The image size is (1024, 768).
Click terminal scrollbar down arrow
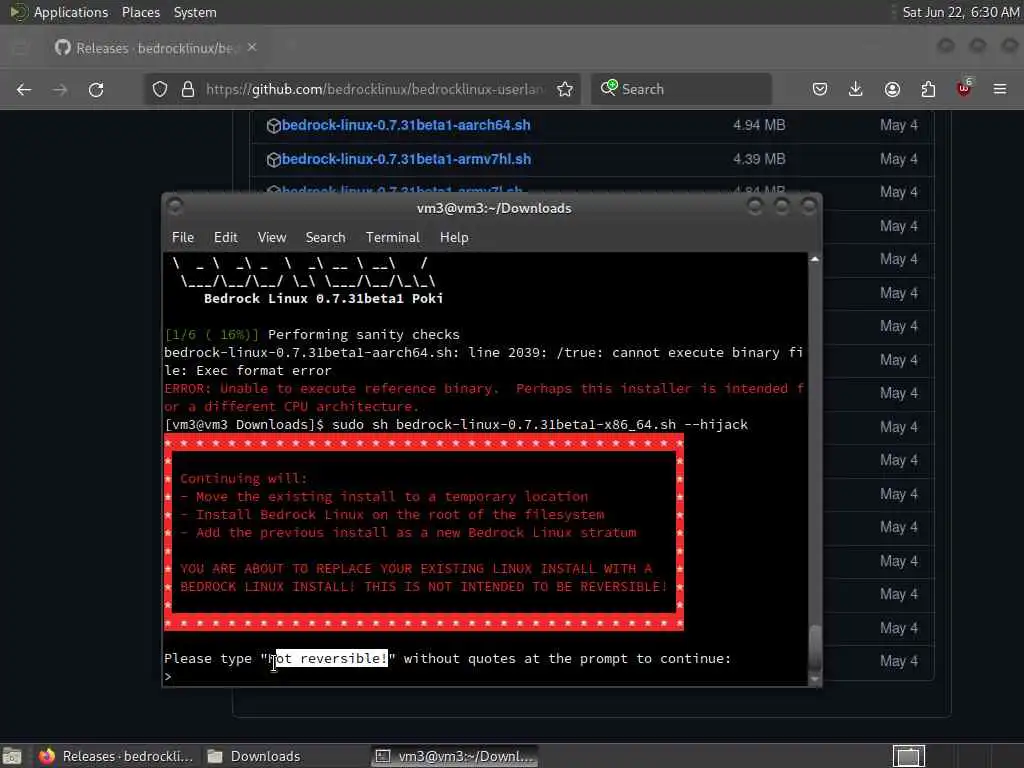[814, 680]
